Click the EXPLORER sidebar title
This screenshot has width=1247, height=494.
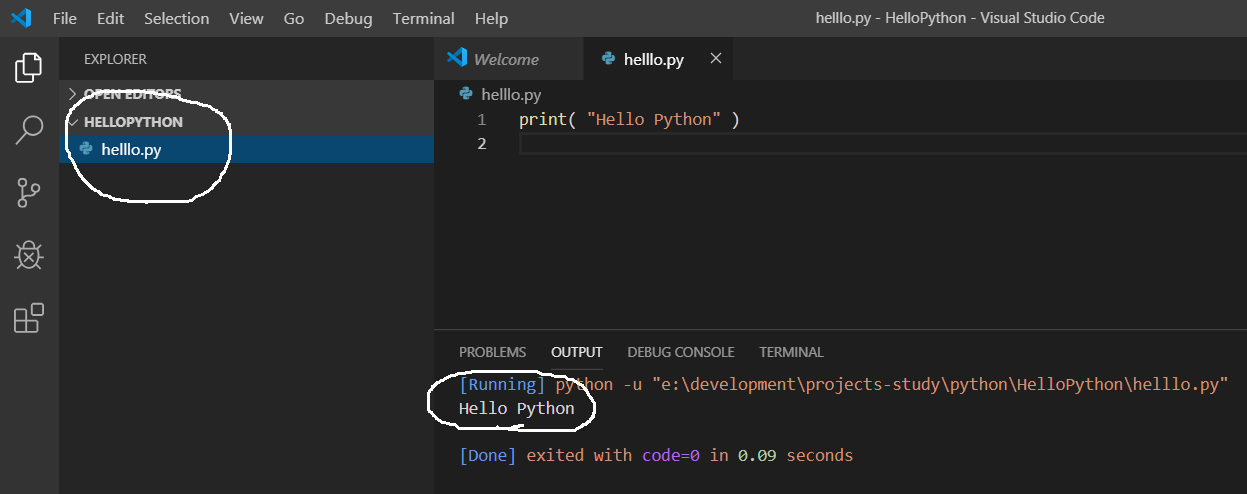click(115, 59)
